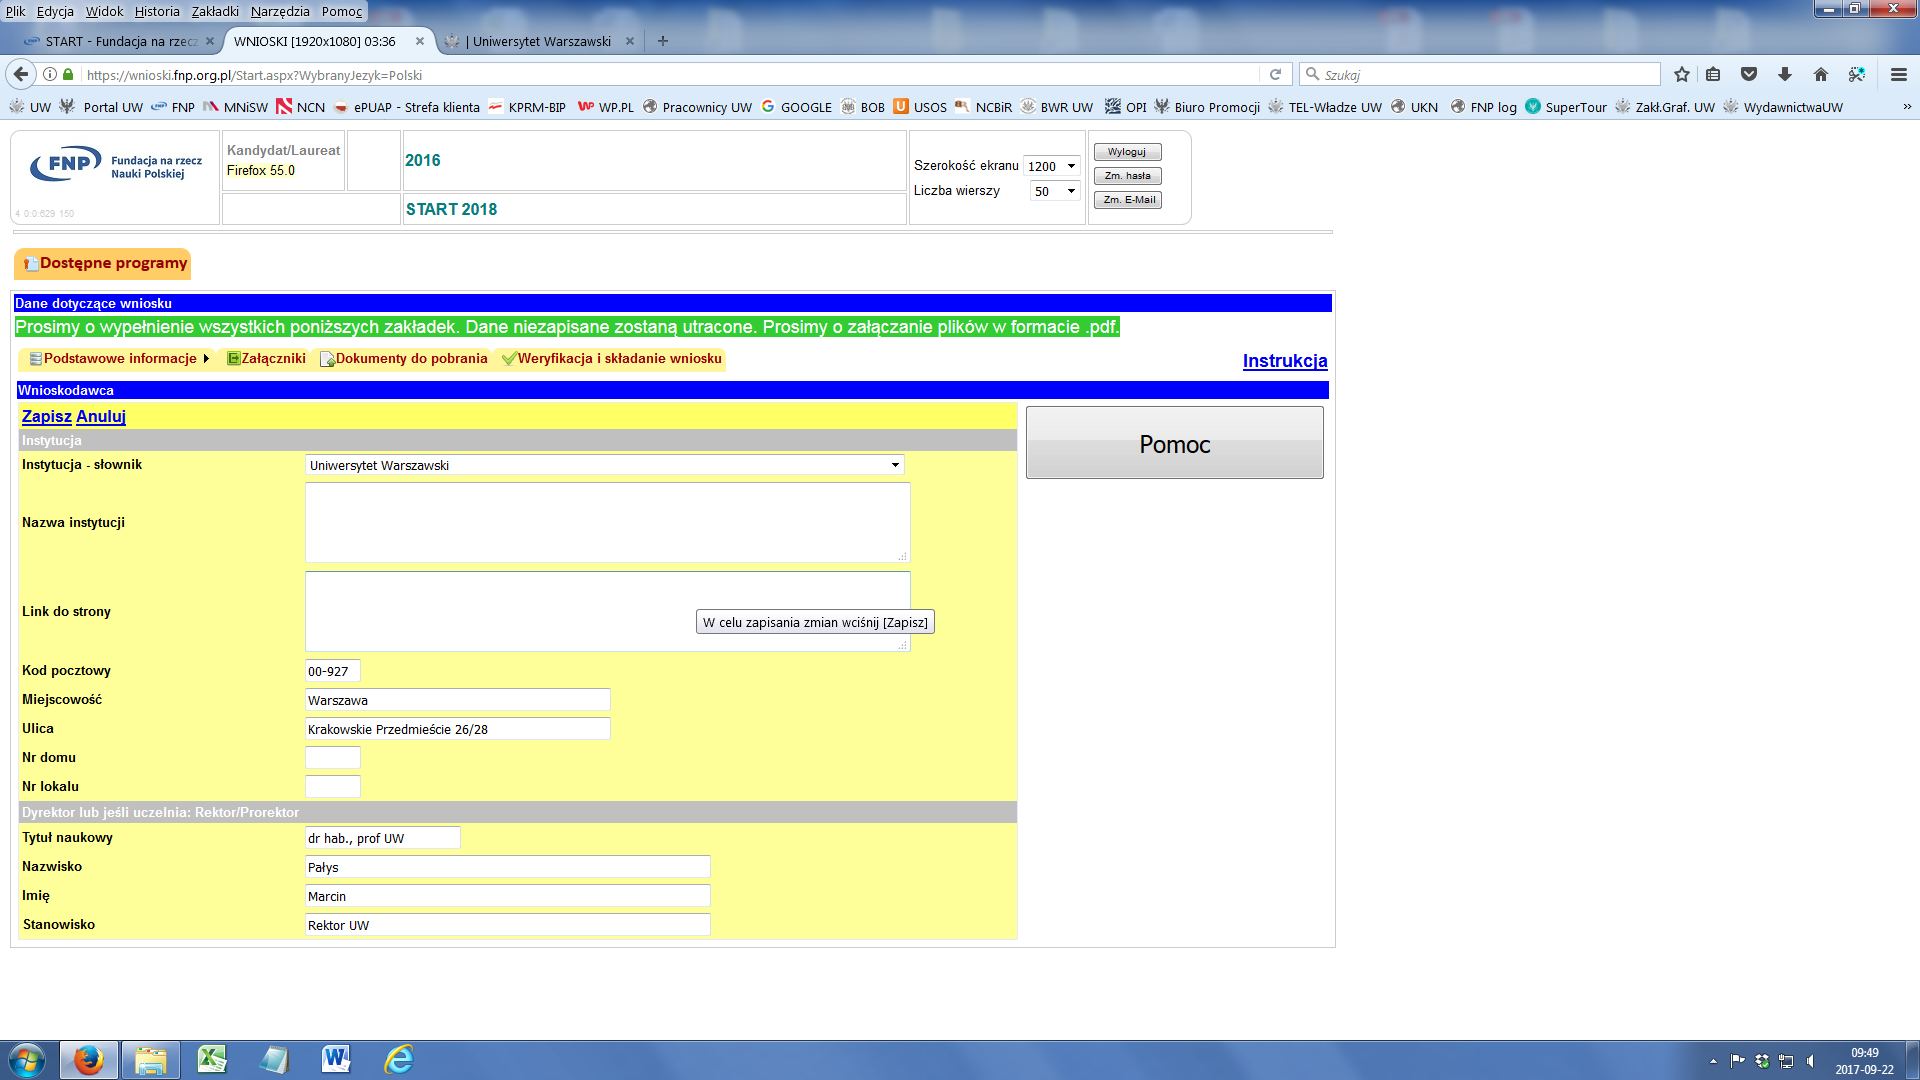1920x1080 pixels.
Task: Switch to the Załączniki tab
Action: pyautogui.click(x=267, y=358)
